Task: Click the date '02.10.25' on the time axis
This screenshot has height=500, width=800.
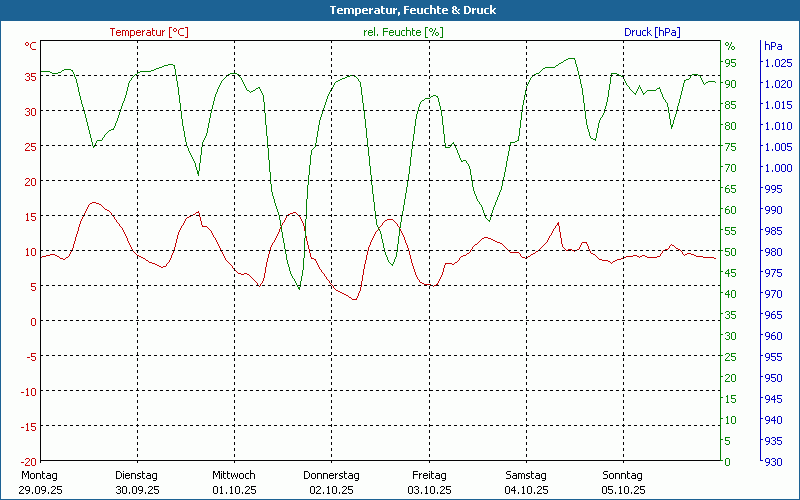Action: click(331, 490)
